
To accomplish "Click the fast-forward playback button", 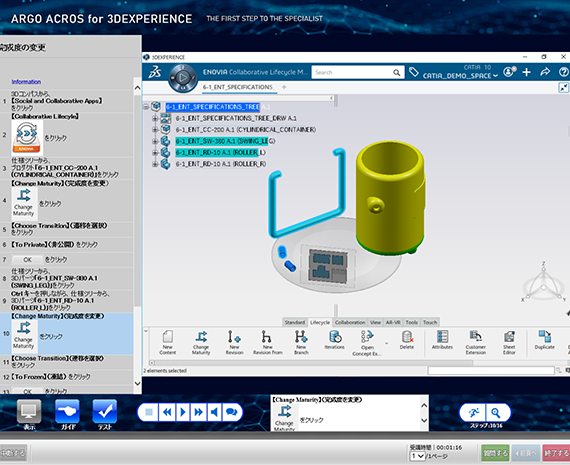I will pos(198,412).
